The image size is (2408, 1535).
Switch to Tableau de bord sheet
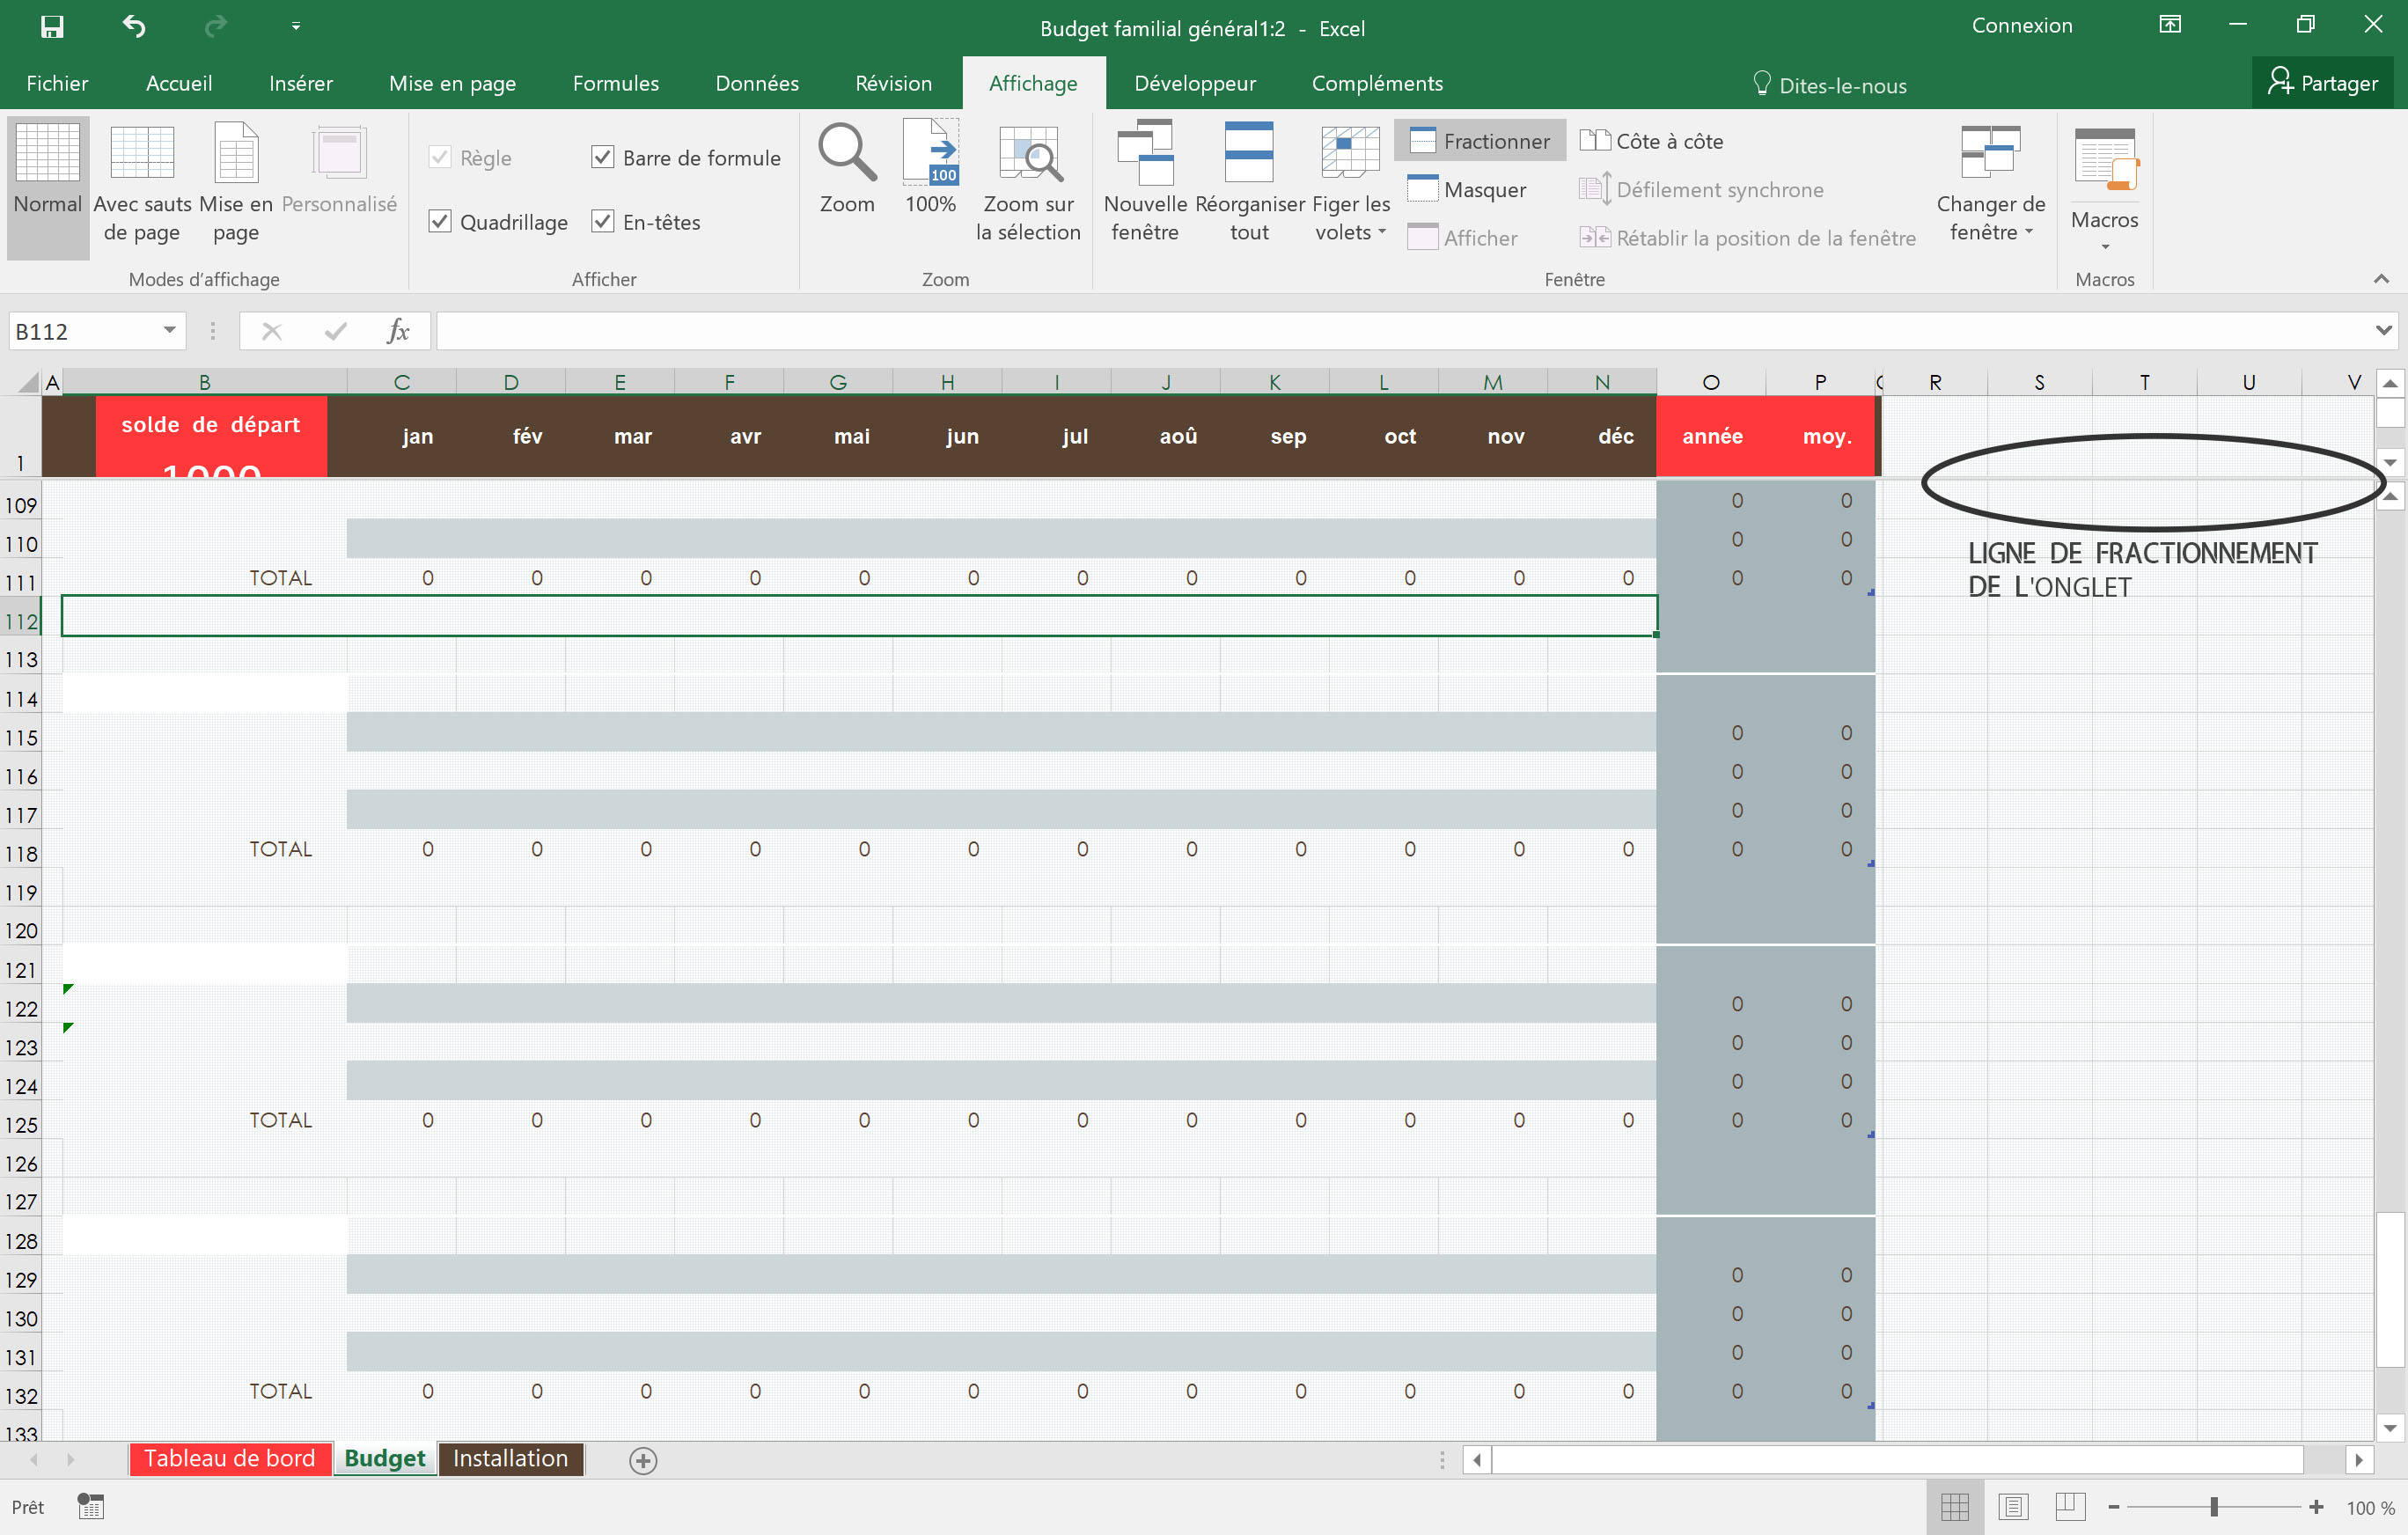[229, 1459]
